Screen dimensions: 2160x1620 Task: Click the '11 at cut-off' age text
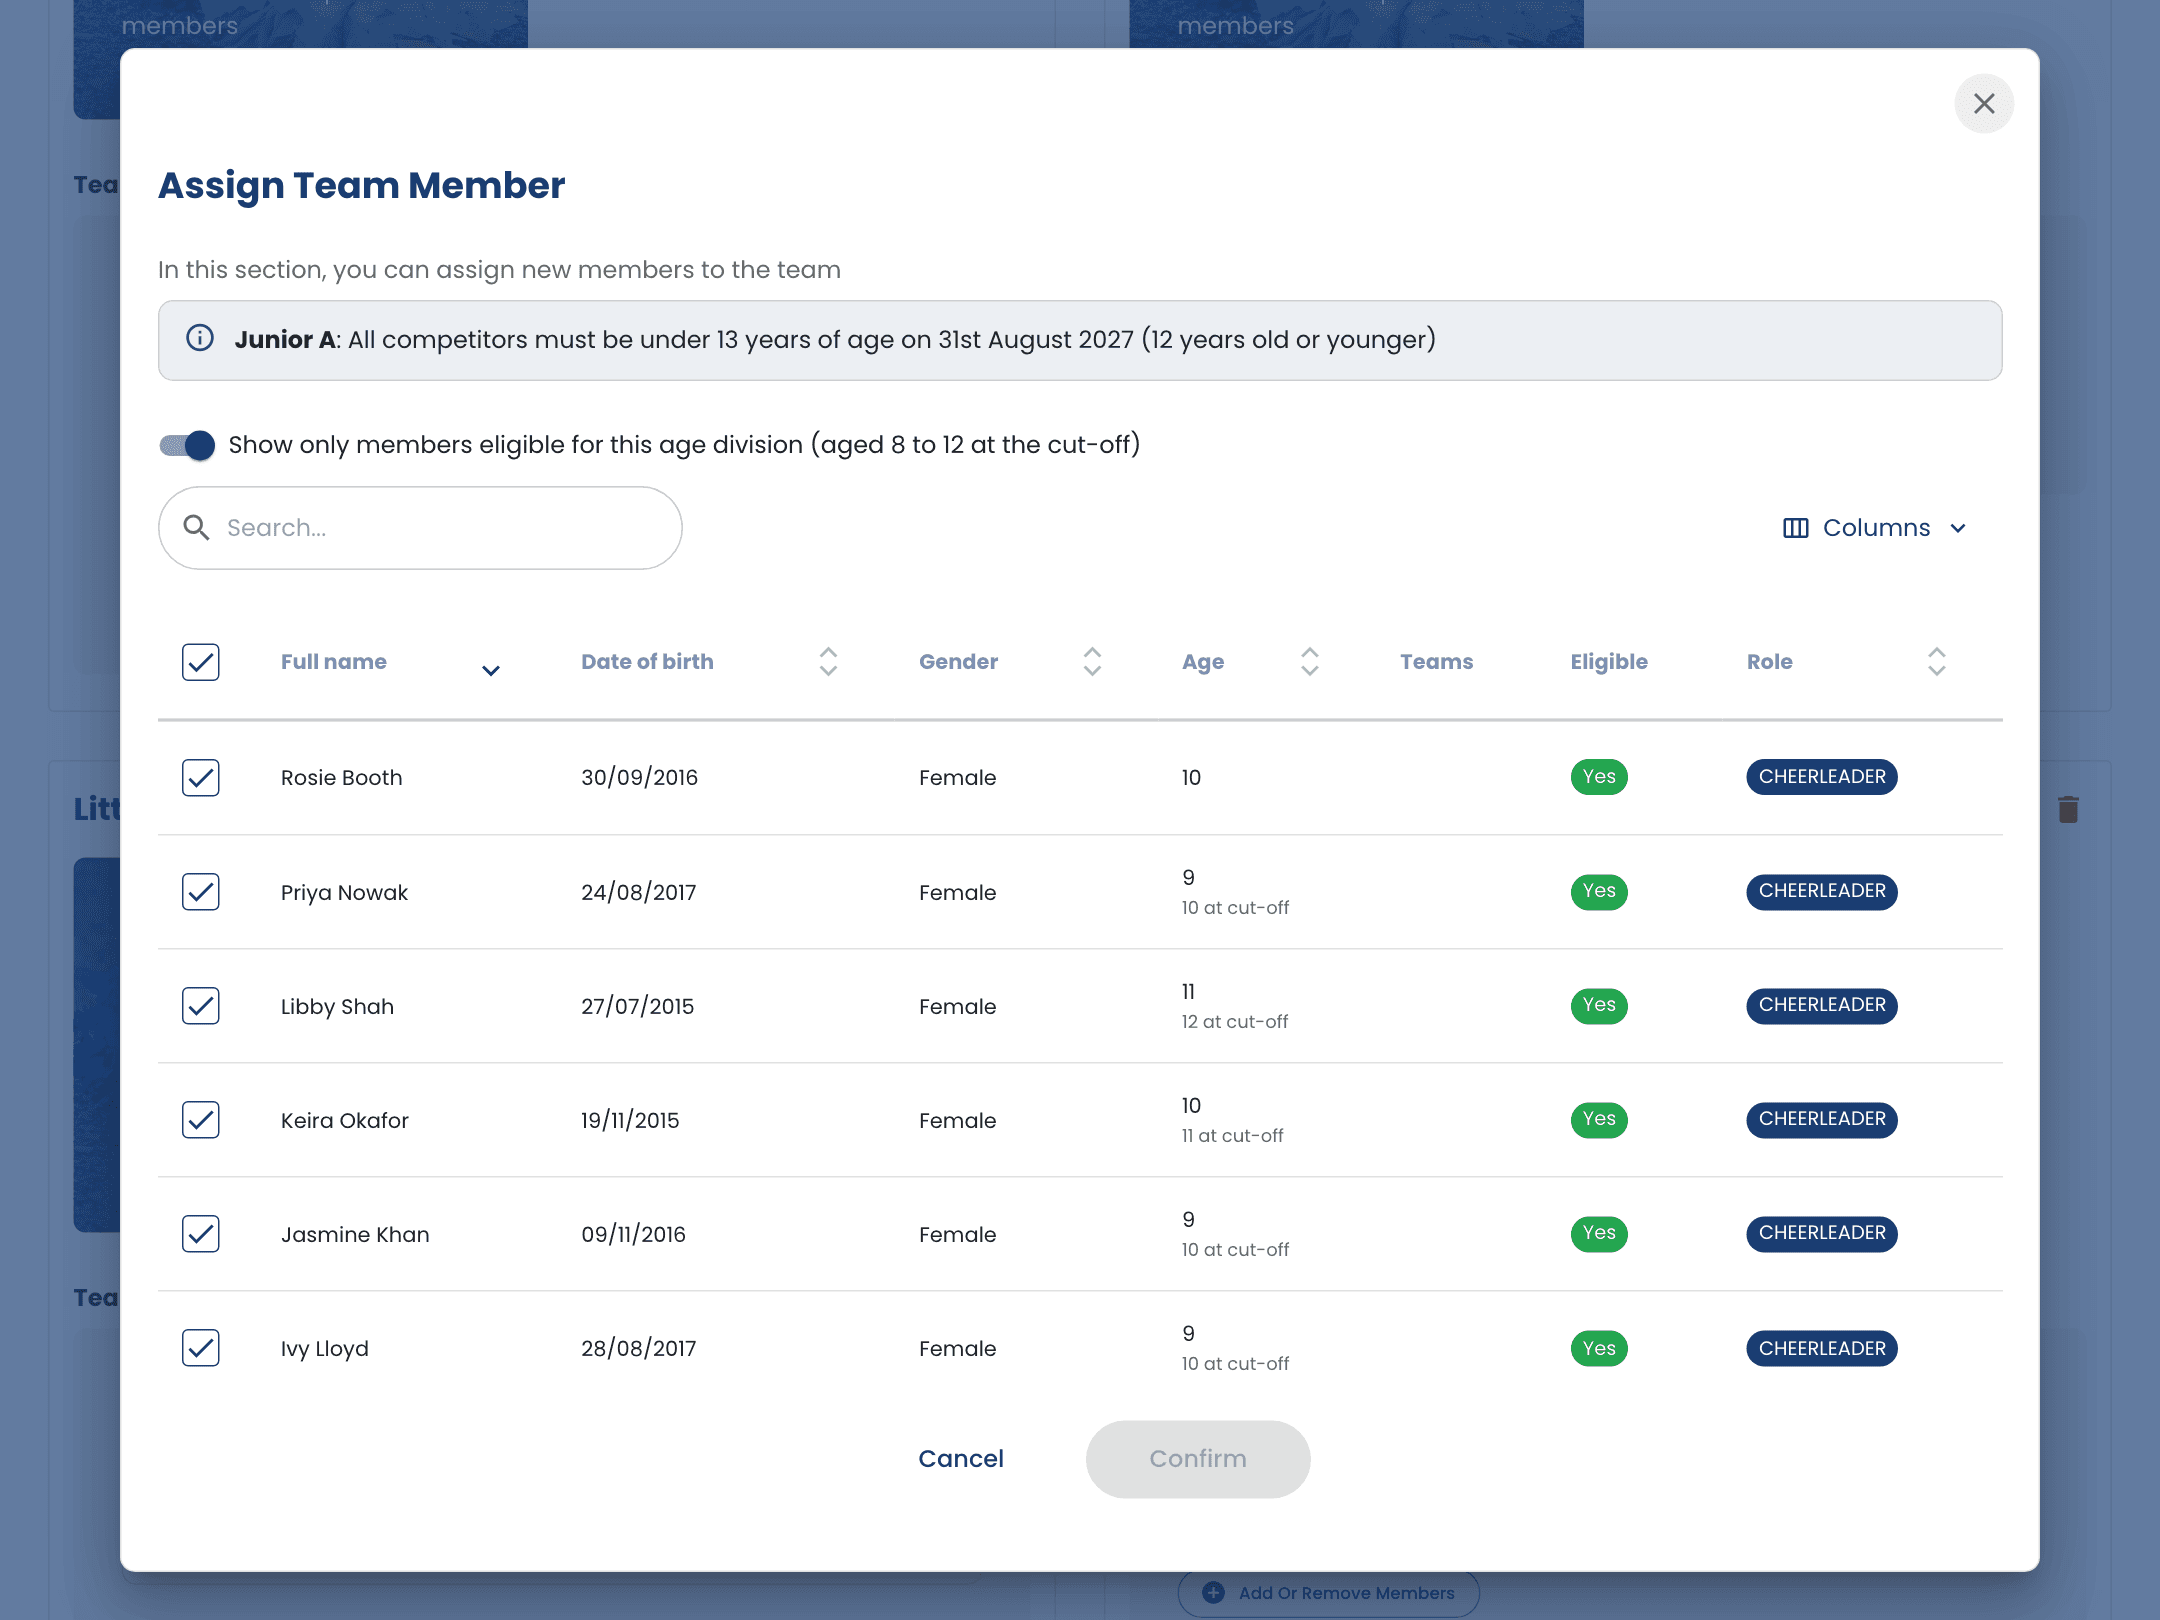pos(1232,1135)
